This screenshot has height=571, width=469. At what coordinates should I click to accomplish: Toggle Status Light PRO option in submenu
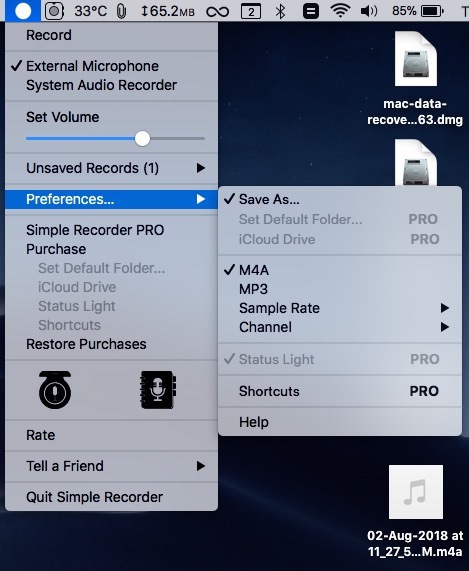340,359
